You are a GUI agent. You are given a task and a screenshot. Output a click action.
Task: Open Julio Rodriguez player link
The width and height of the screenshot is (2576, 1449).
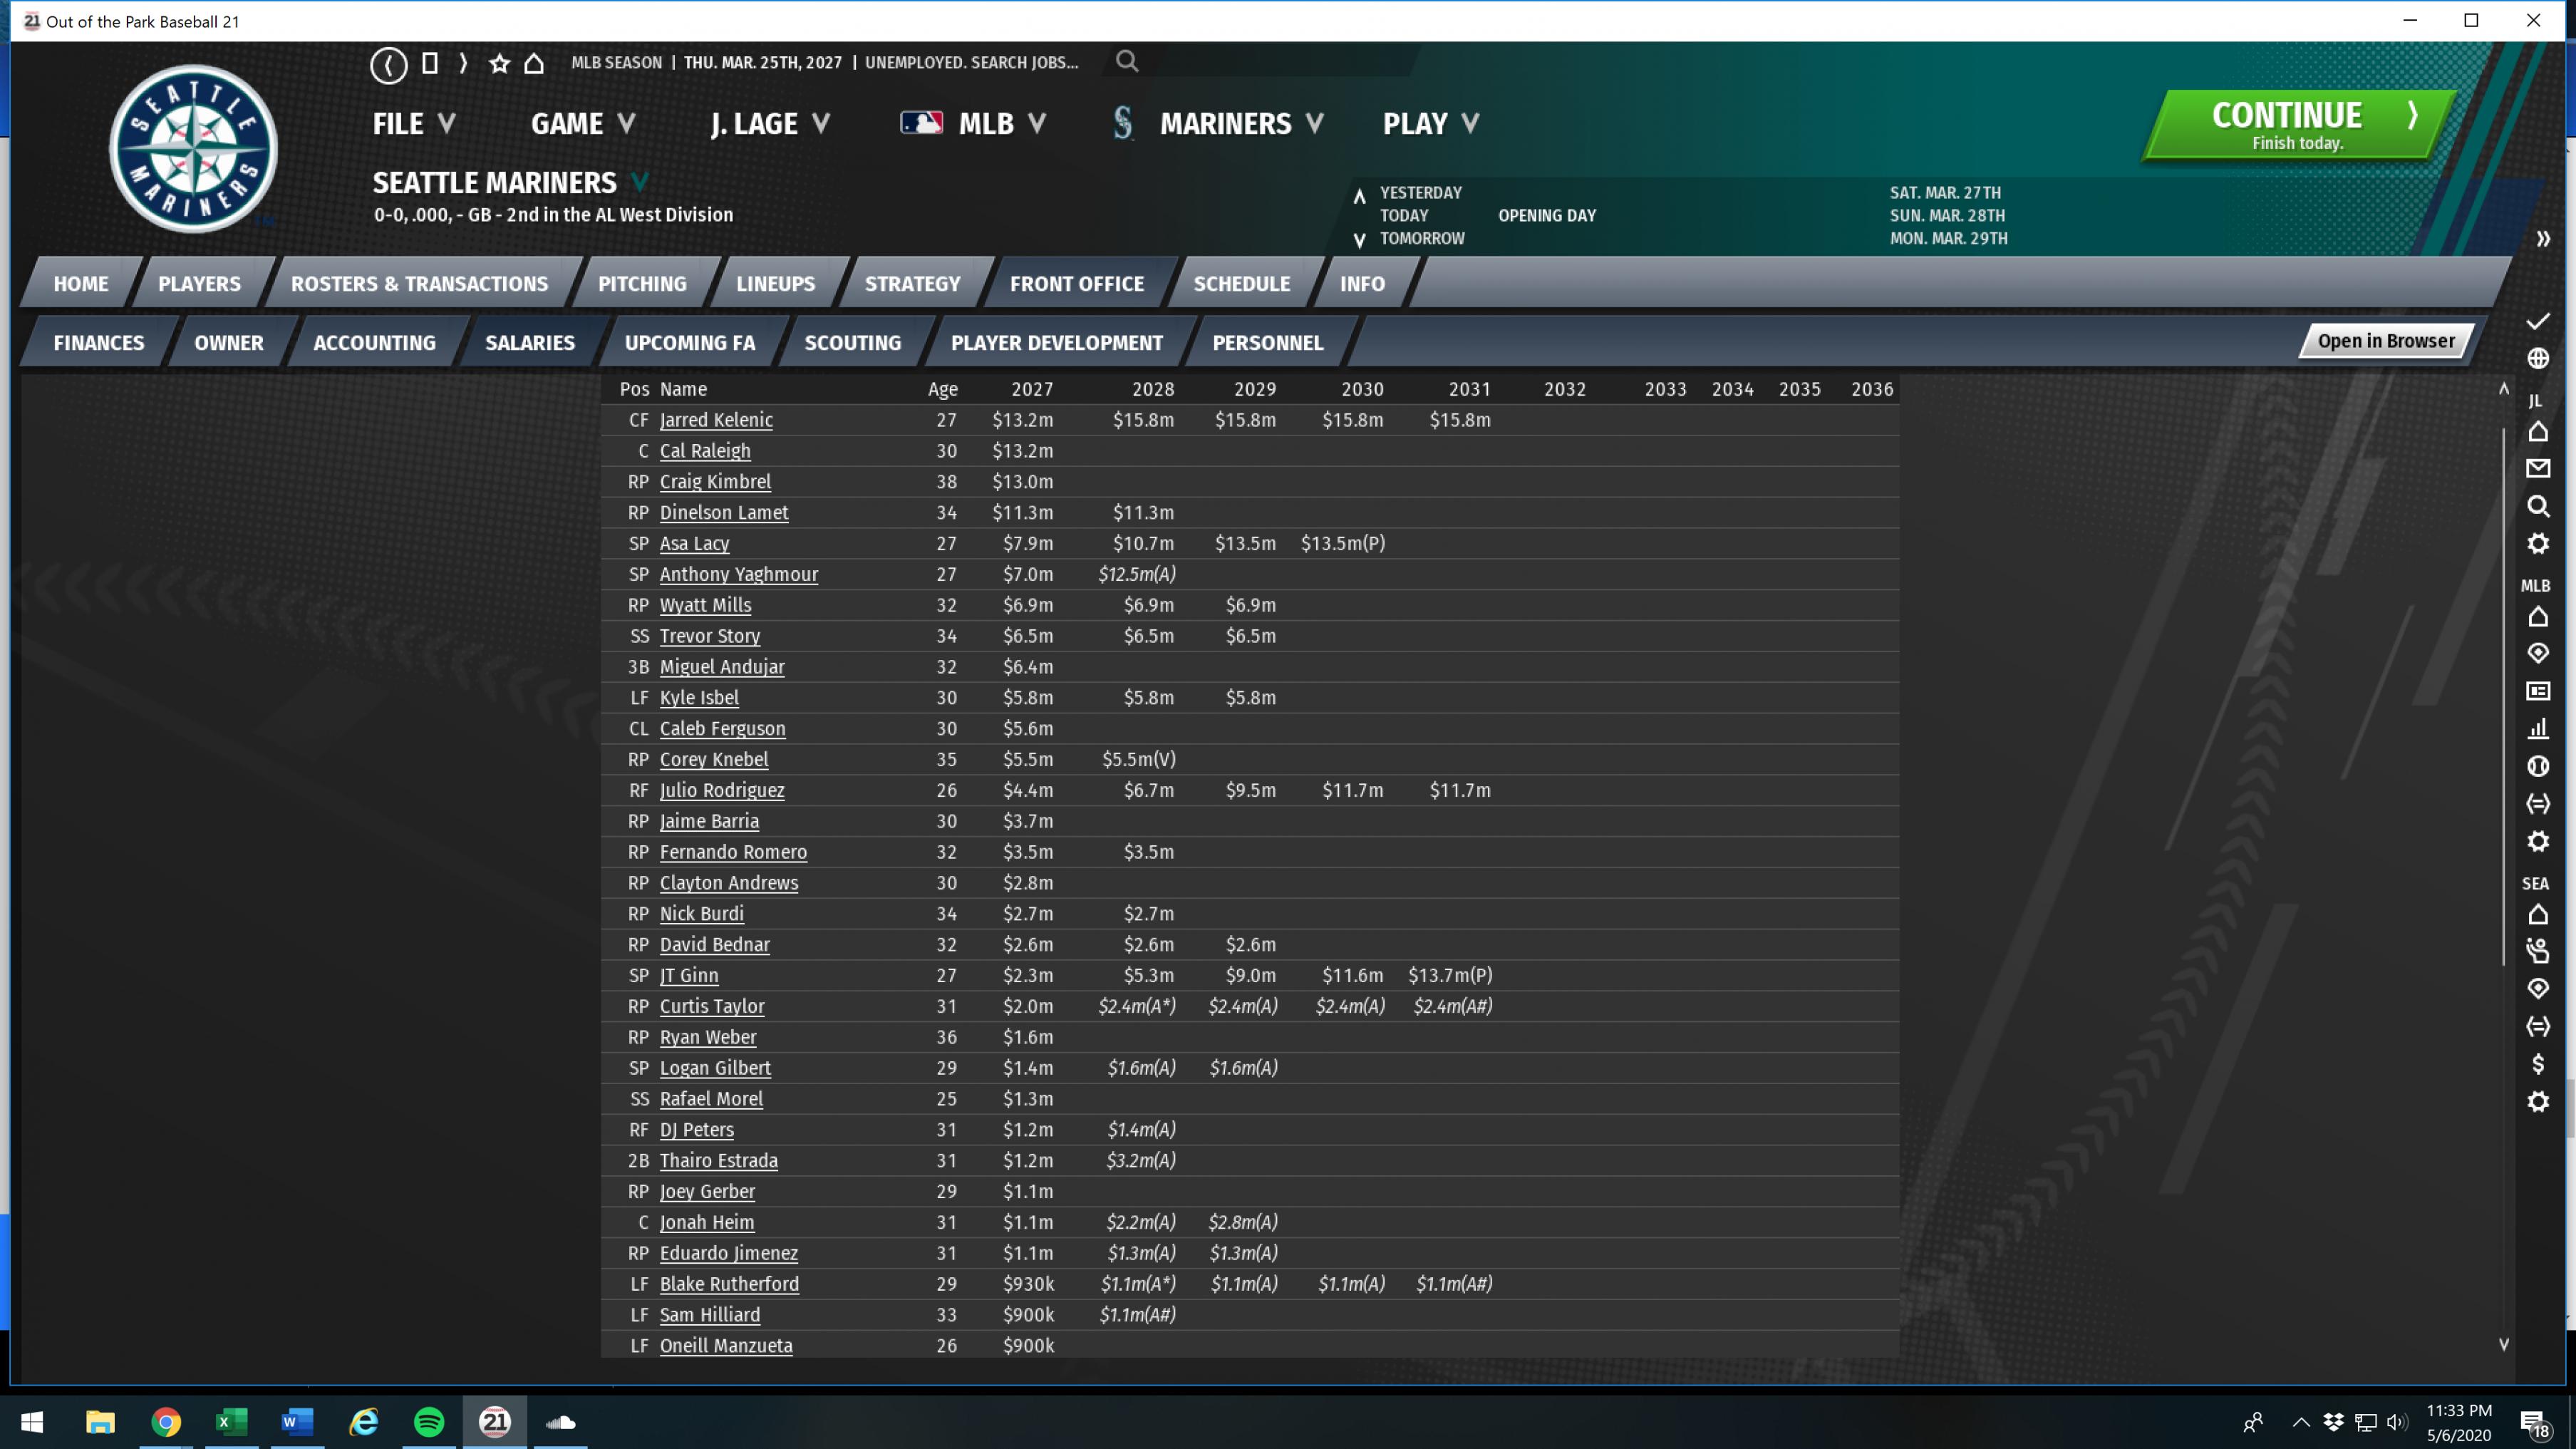coord(721,790)
